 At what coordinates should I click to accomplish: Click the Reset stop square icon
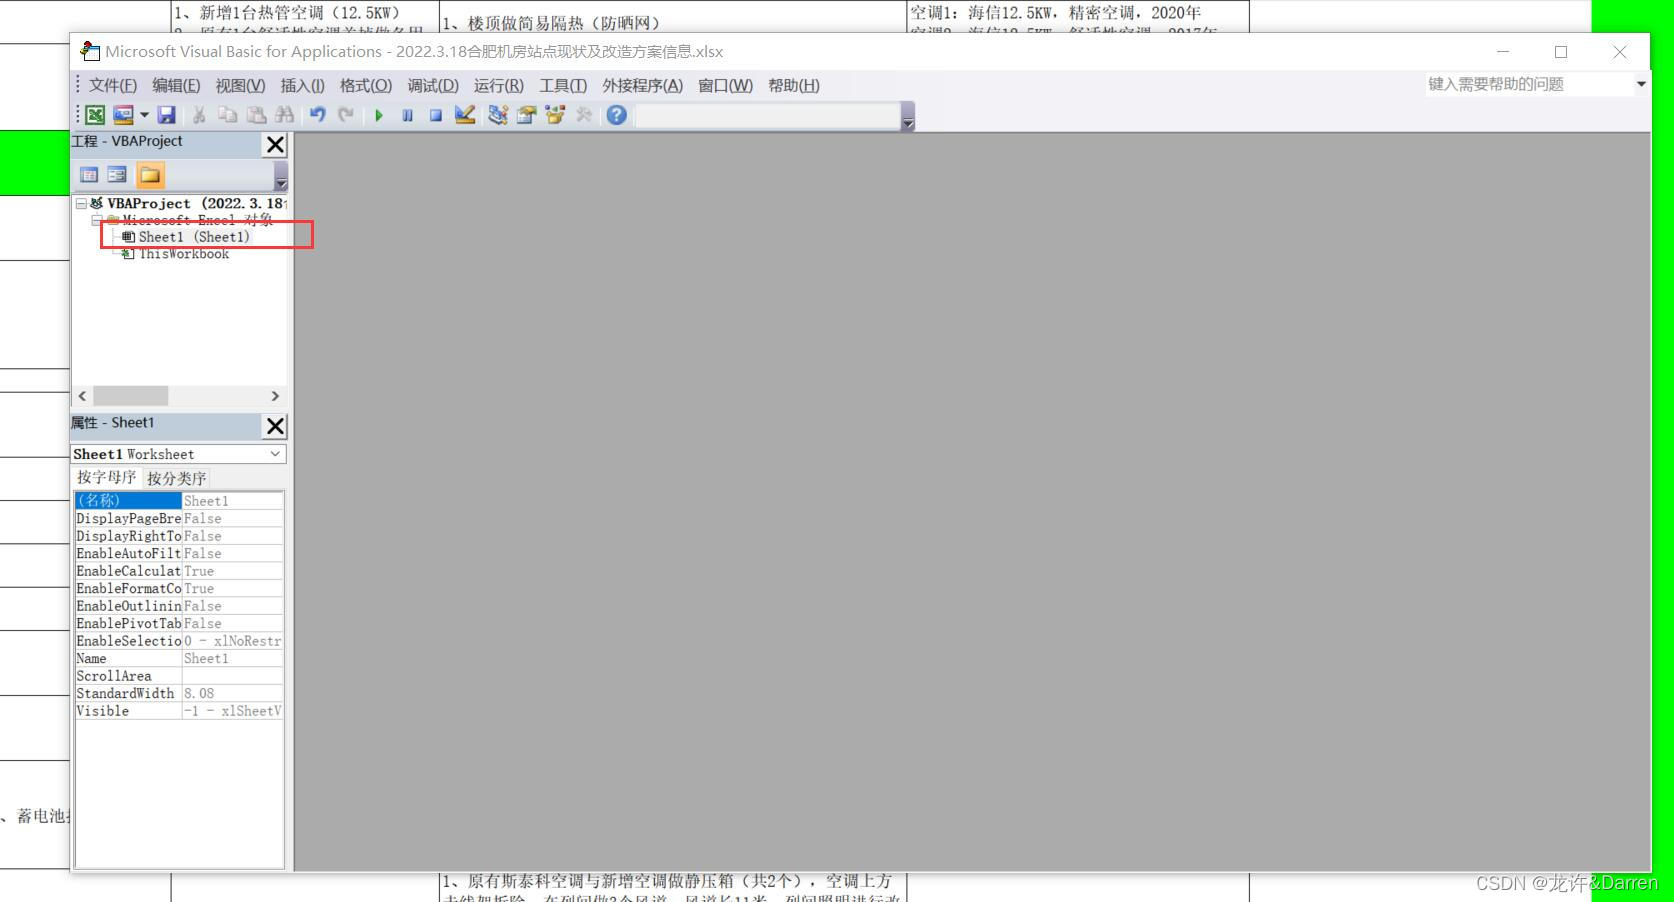pyautogui.click(x=436, y=115)
